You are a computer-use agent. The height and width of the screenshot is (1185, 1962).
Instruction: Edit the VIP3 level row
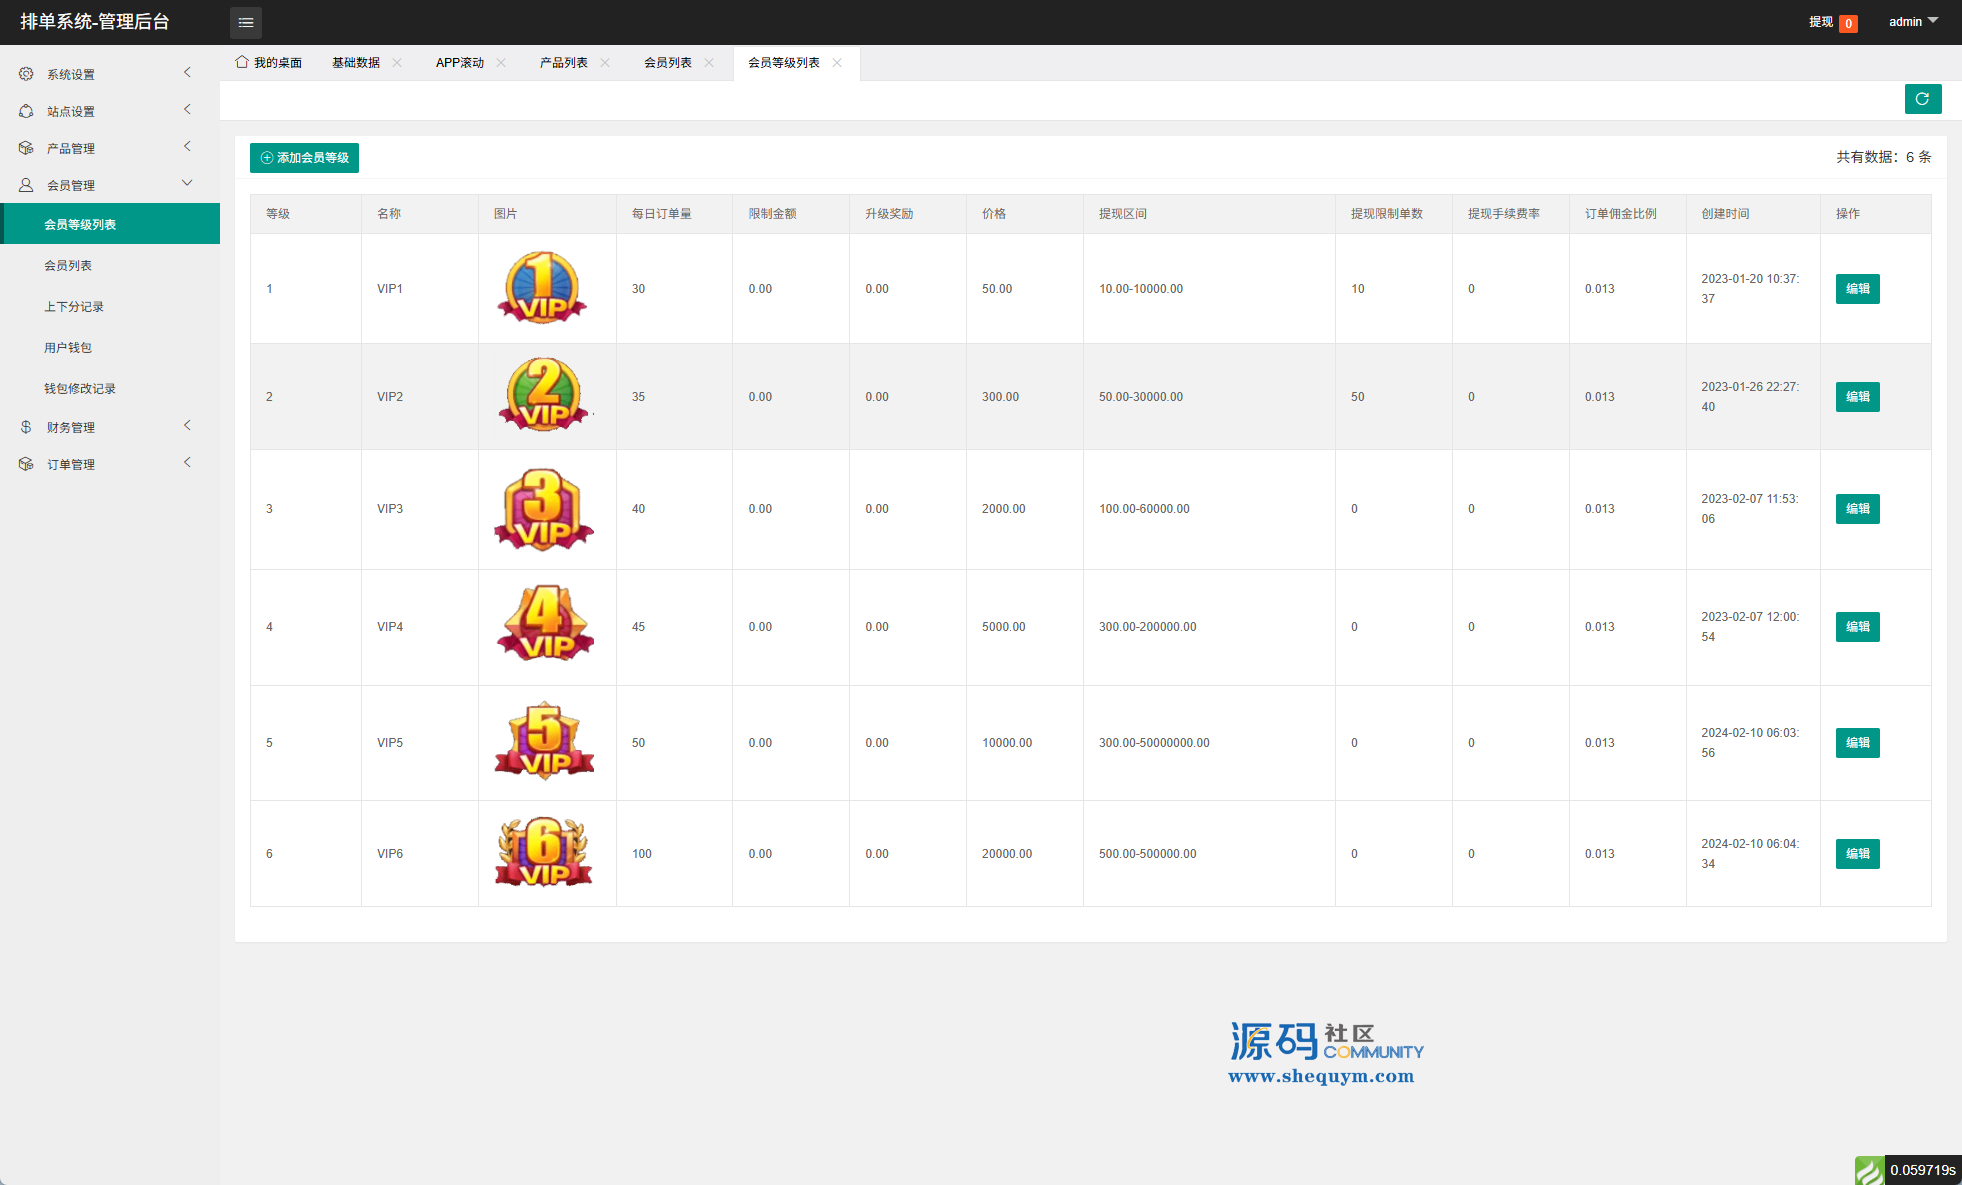point(1857,509)
